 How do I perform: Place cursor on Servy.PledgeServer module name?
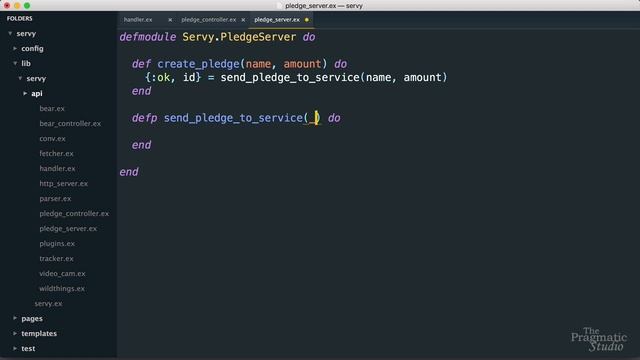coord(239,37)
